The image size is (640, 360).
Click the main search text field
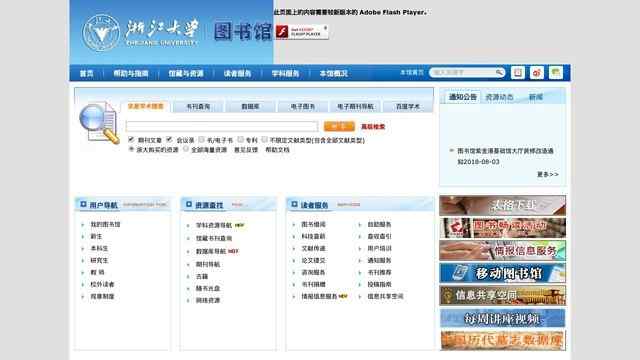tap(222, 127)
